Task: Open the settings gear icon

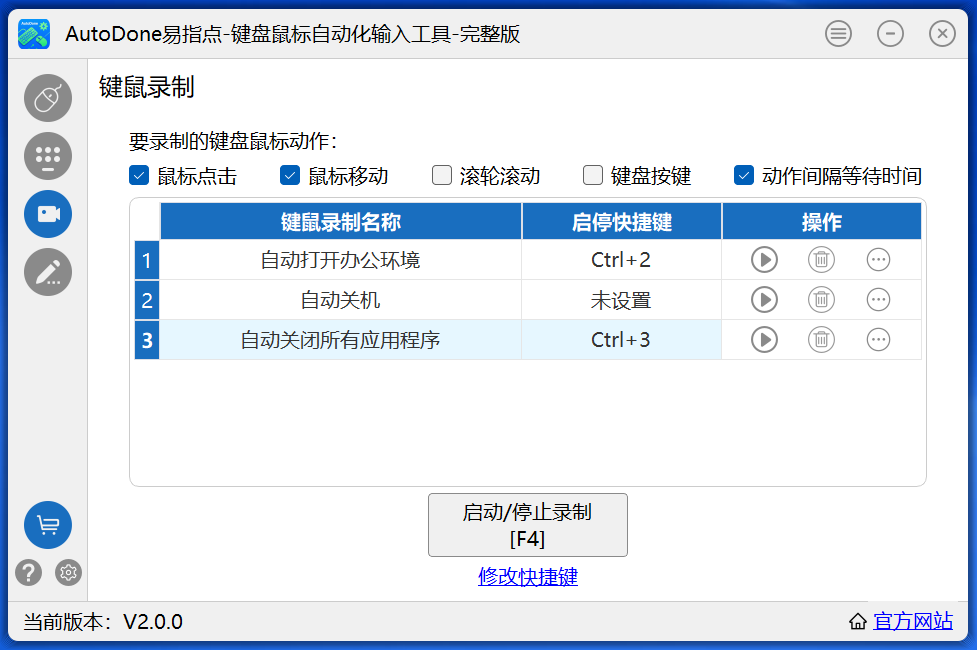Action: tap(69, 572)
